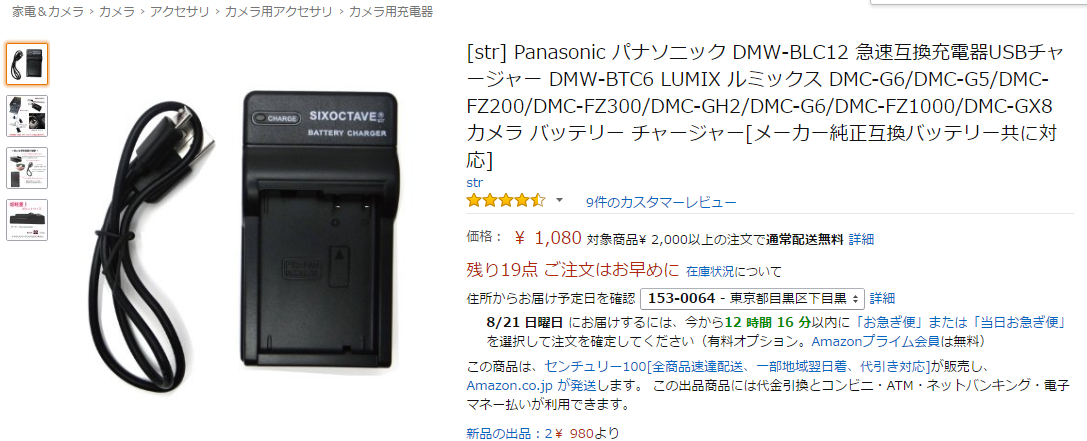Open the 当日お急ぎ便 link
Screen dimensions: 1087x441
(x=1018, y=322)
